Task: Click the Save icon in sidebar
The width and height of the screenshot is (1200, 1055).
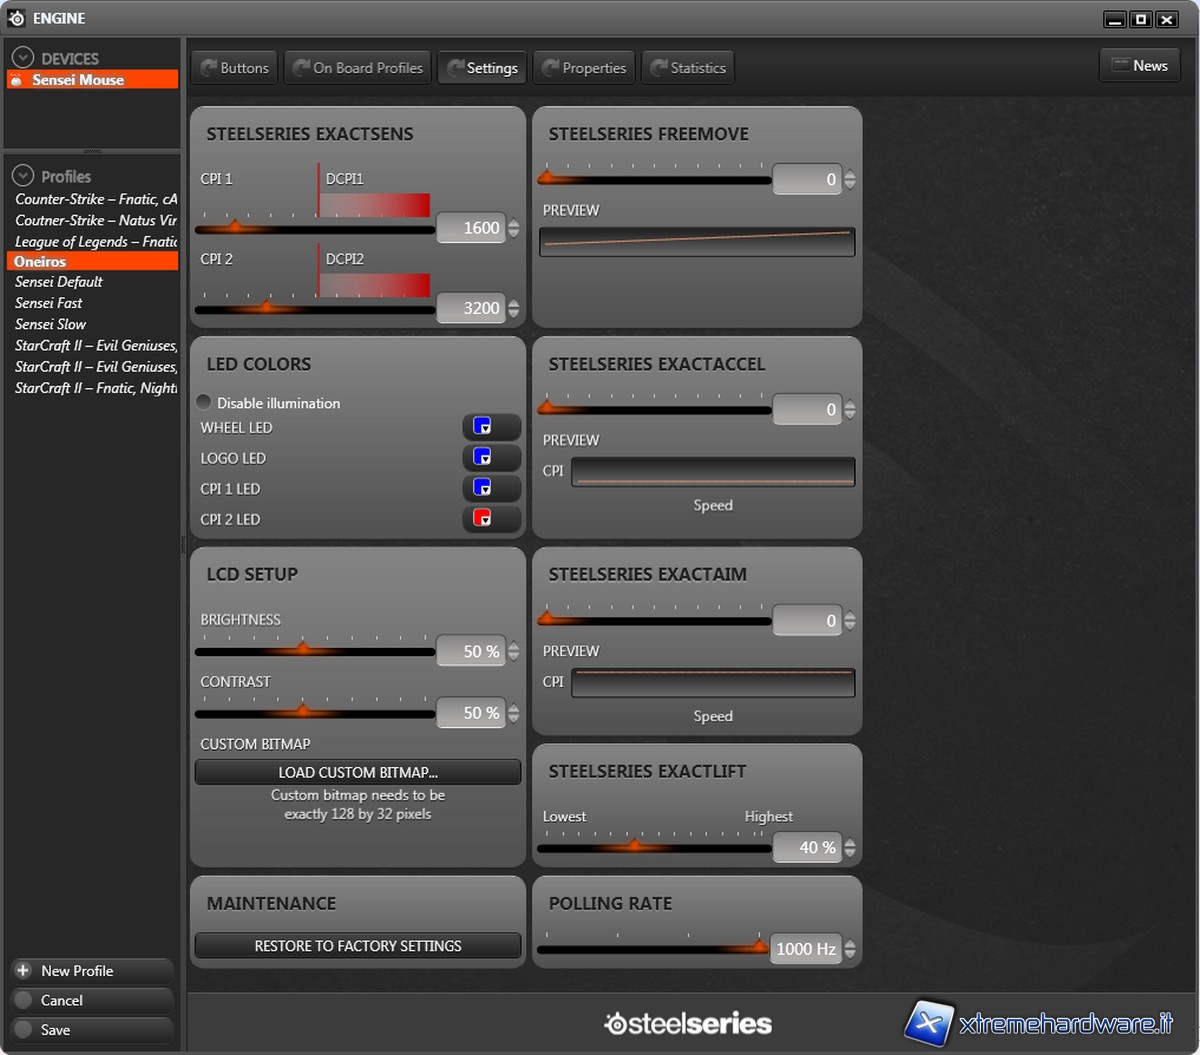Action: (23, 1030)
